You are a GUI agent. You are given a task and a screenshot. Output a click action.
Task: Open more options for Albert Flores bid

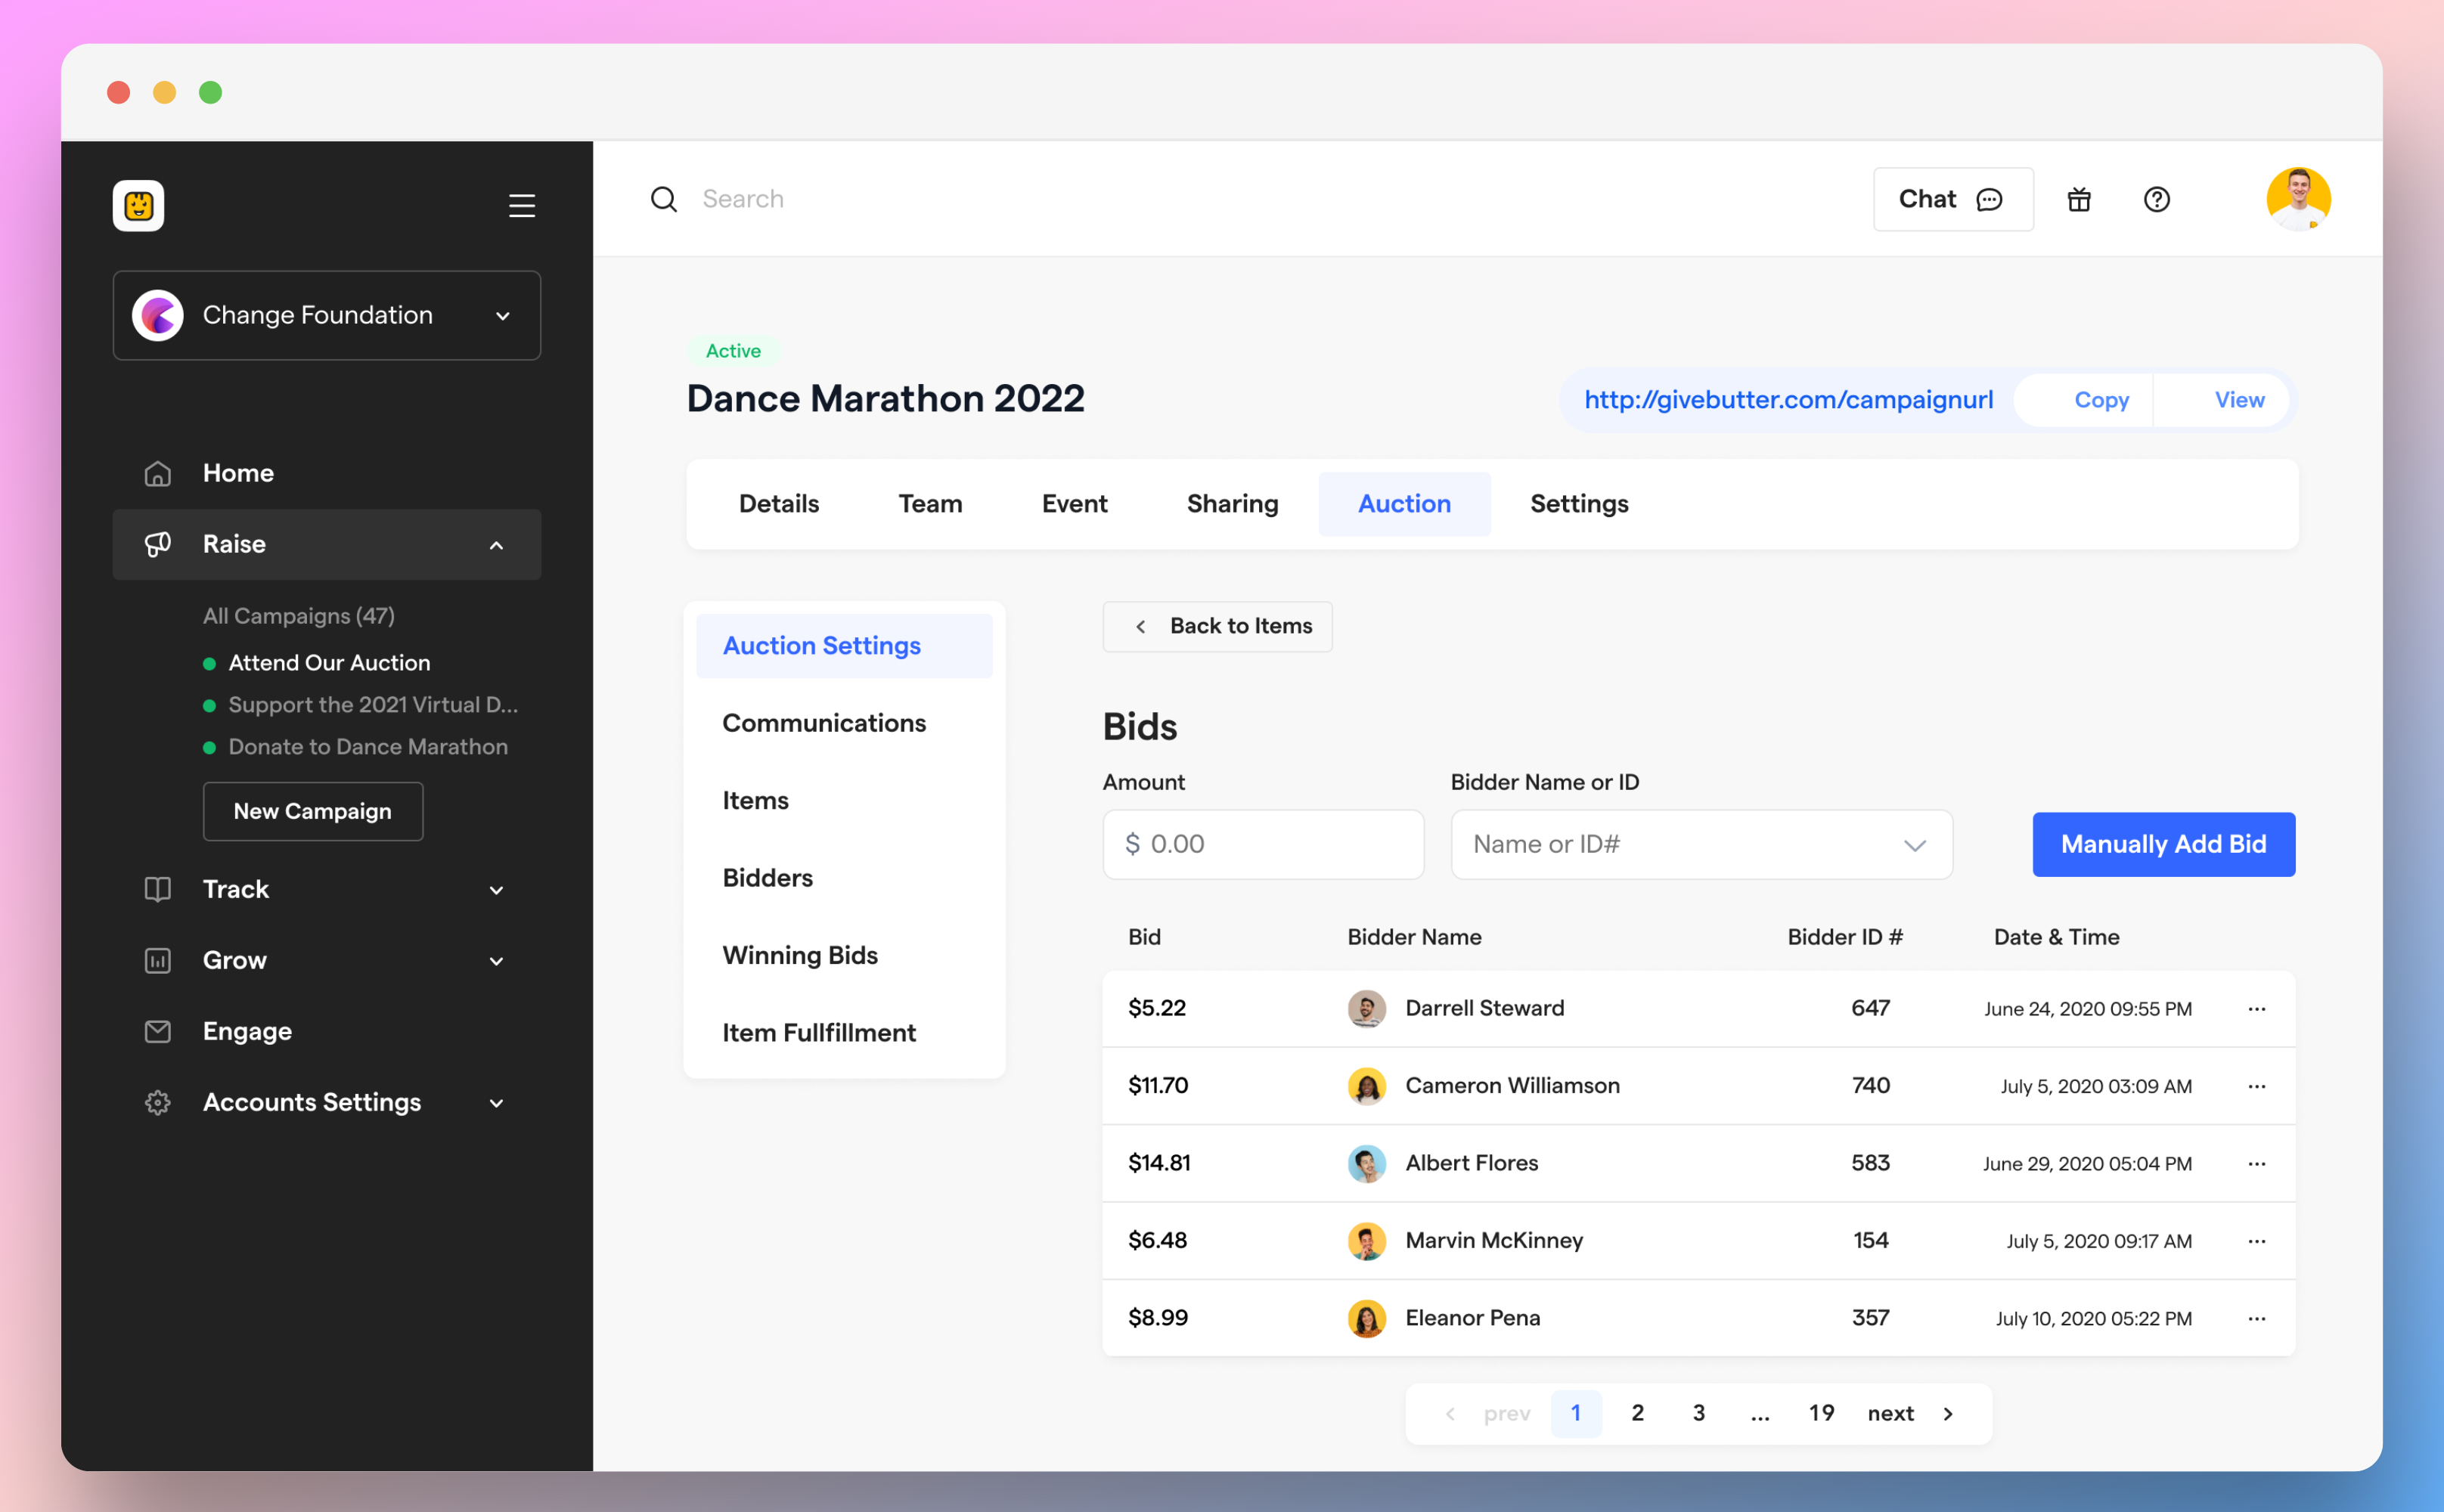2257,1163
